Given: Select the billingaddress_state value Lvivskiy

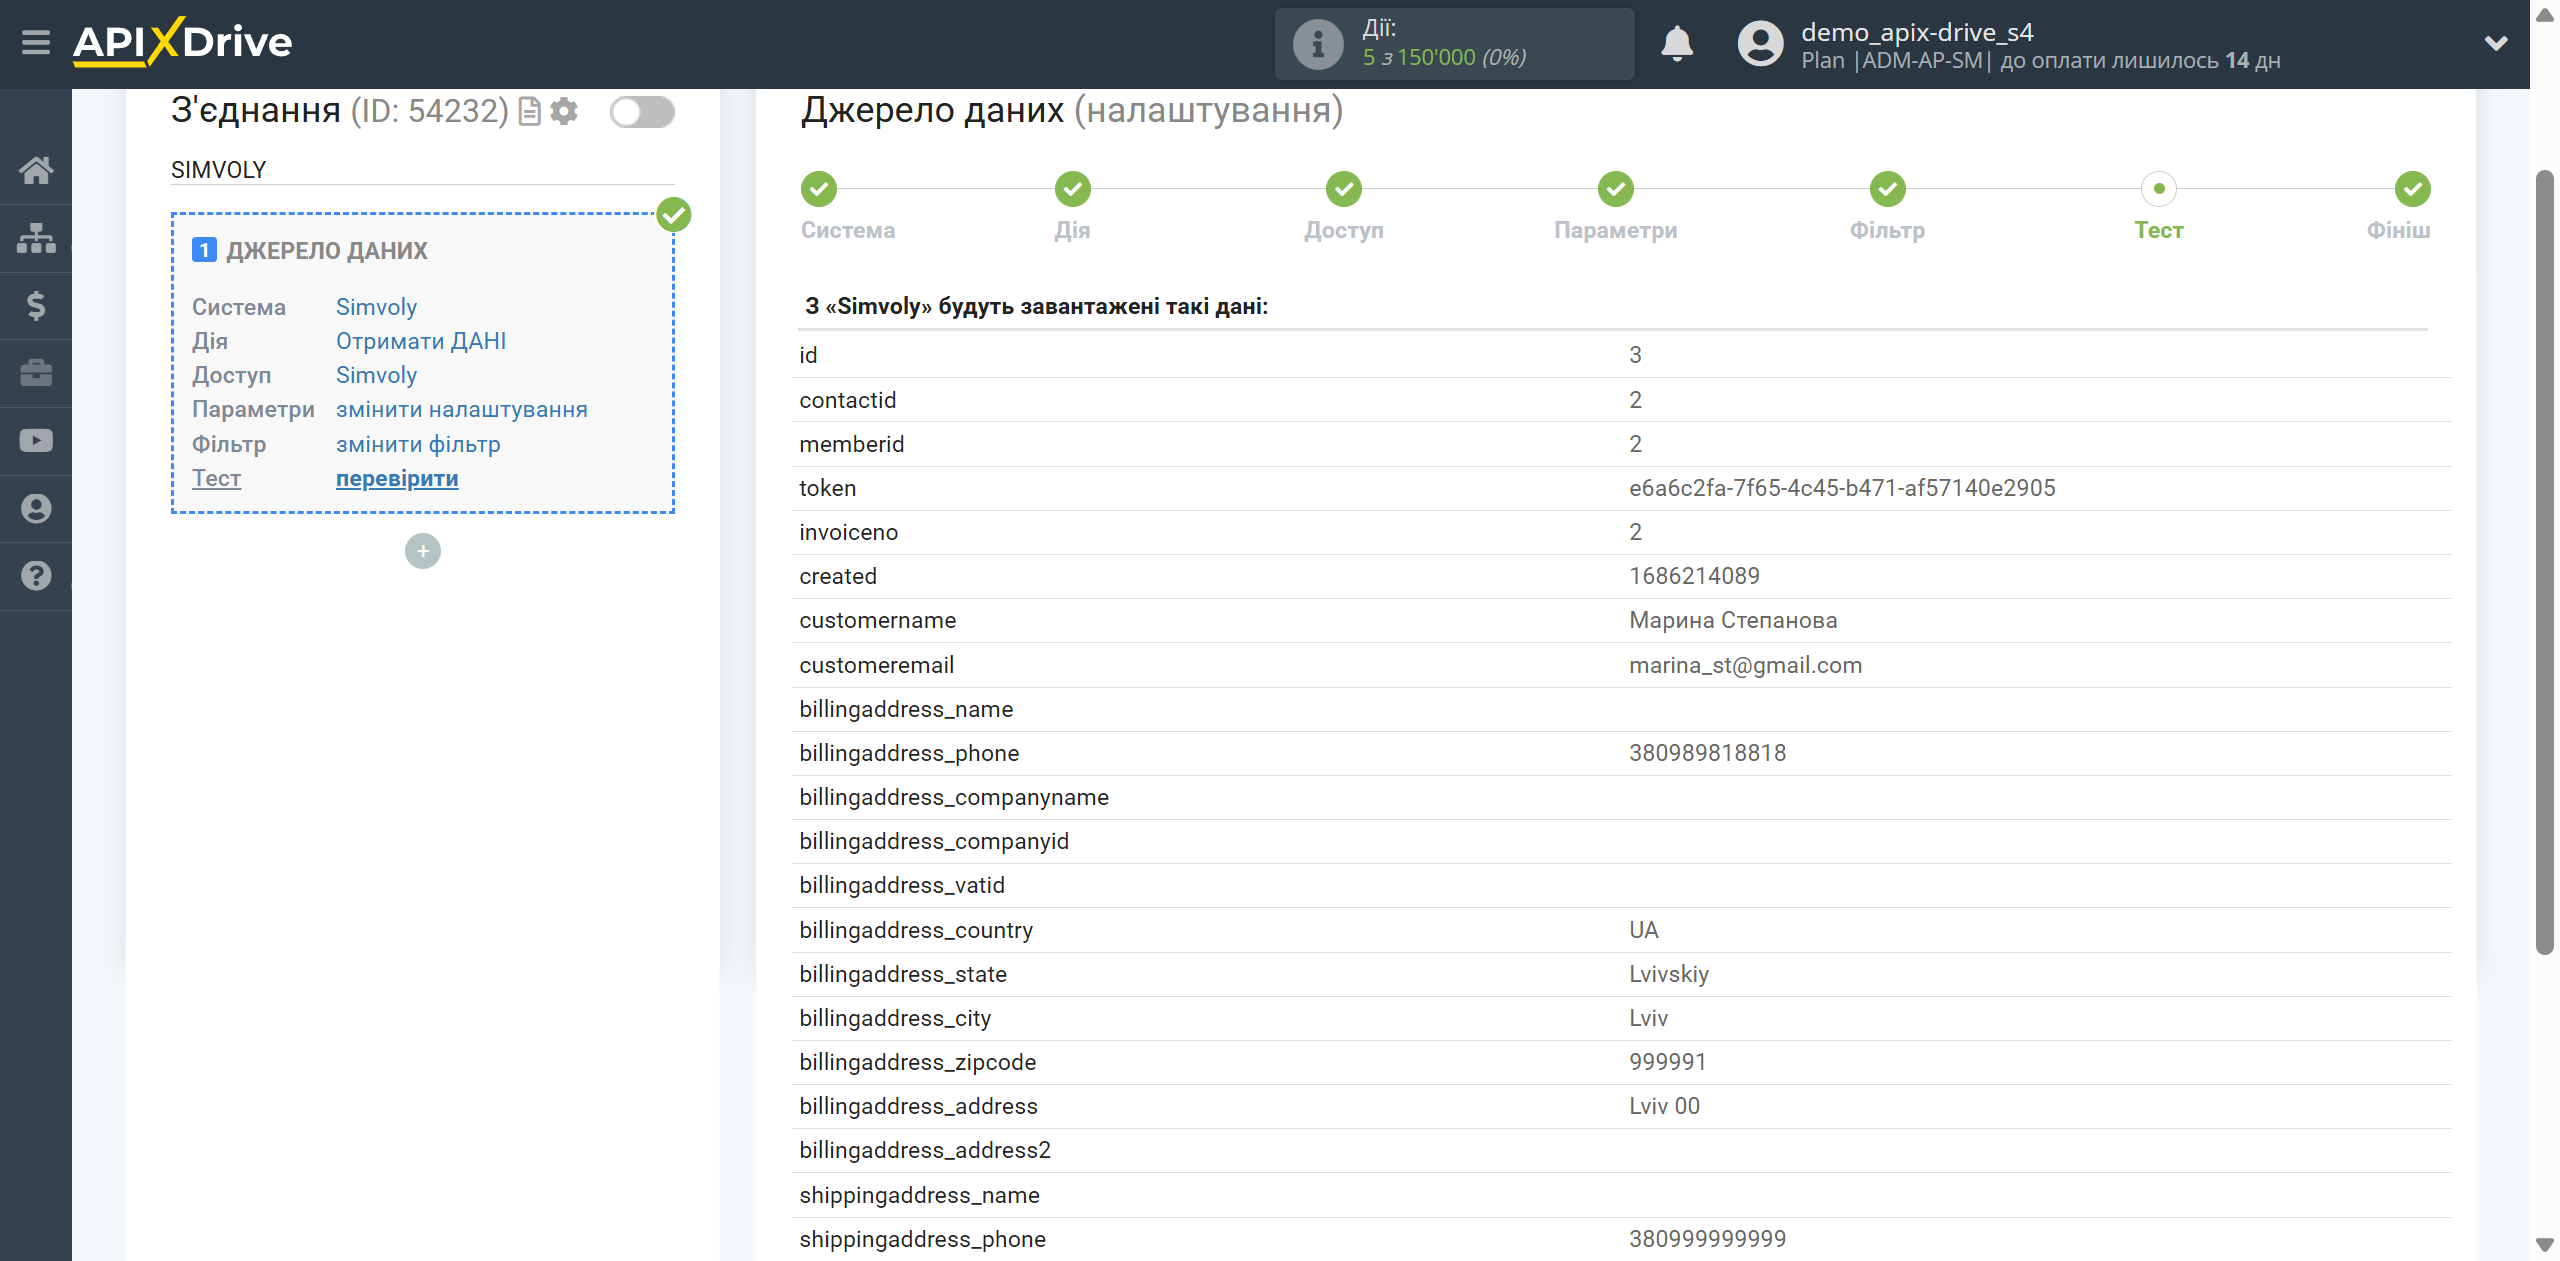Looking at the screenshot, I should pos(1669,974).
